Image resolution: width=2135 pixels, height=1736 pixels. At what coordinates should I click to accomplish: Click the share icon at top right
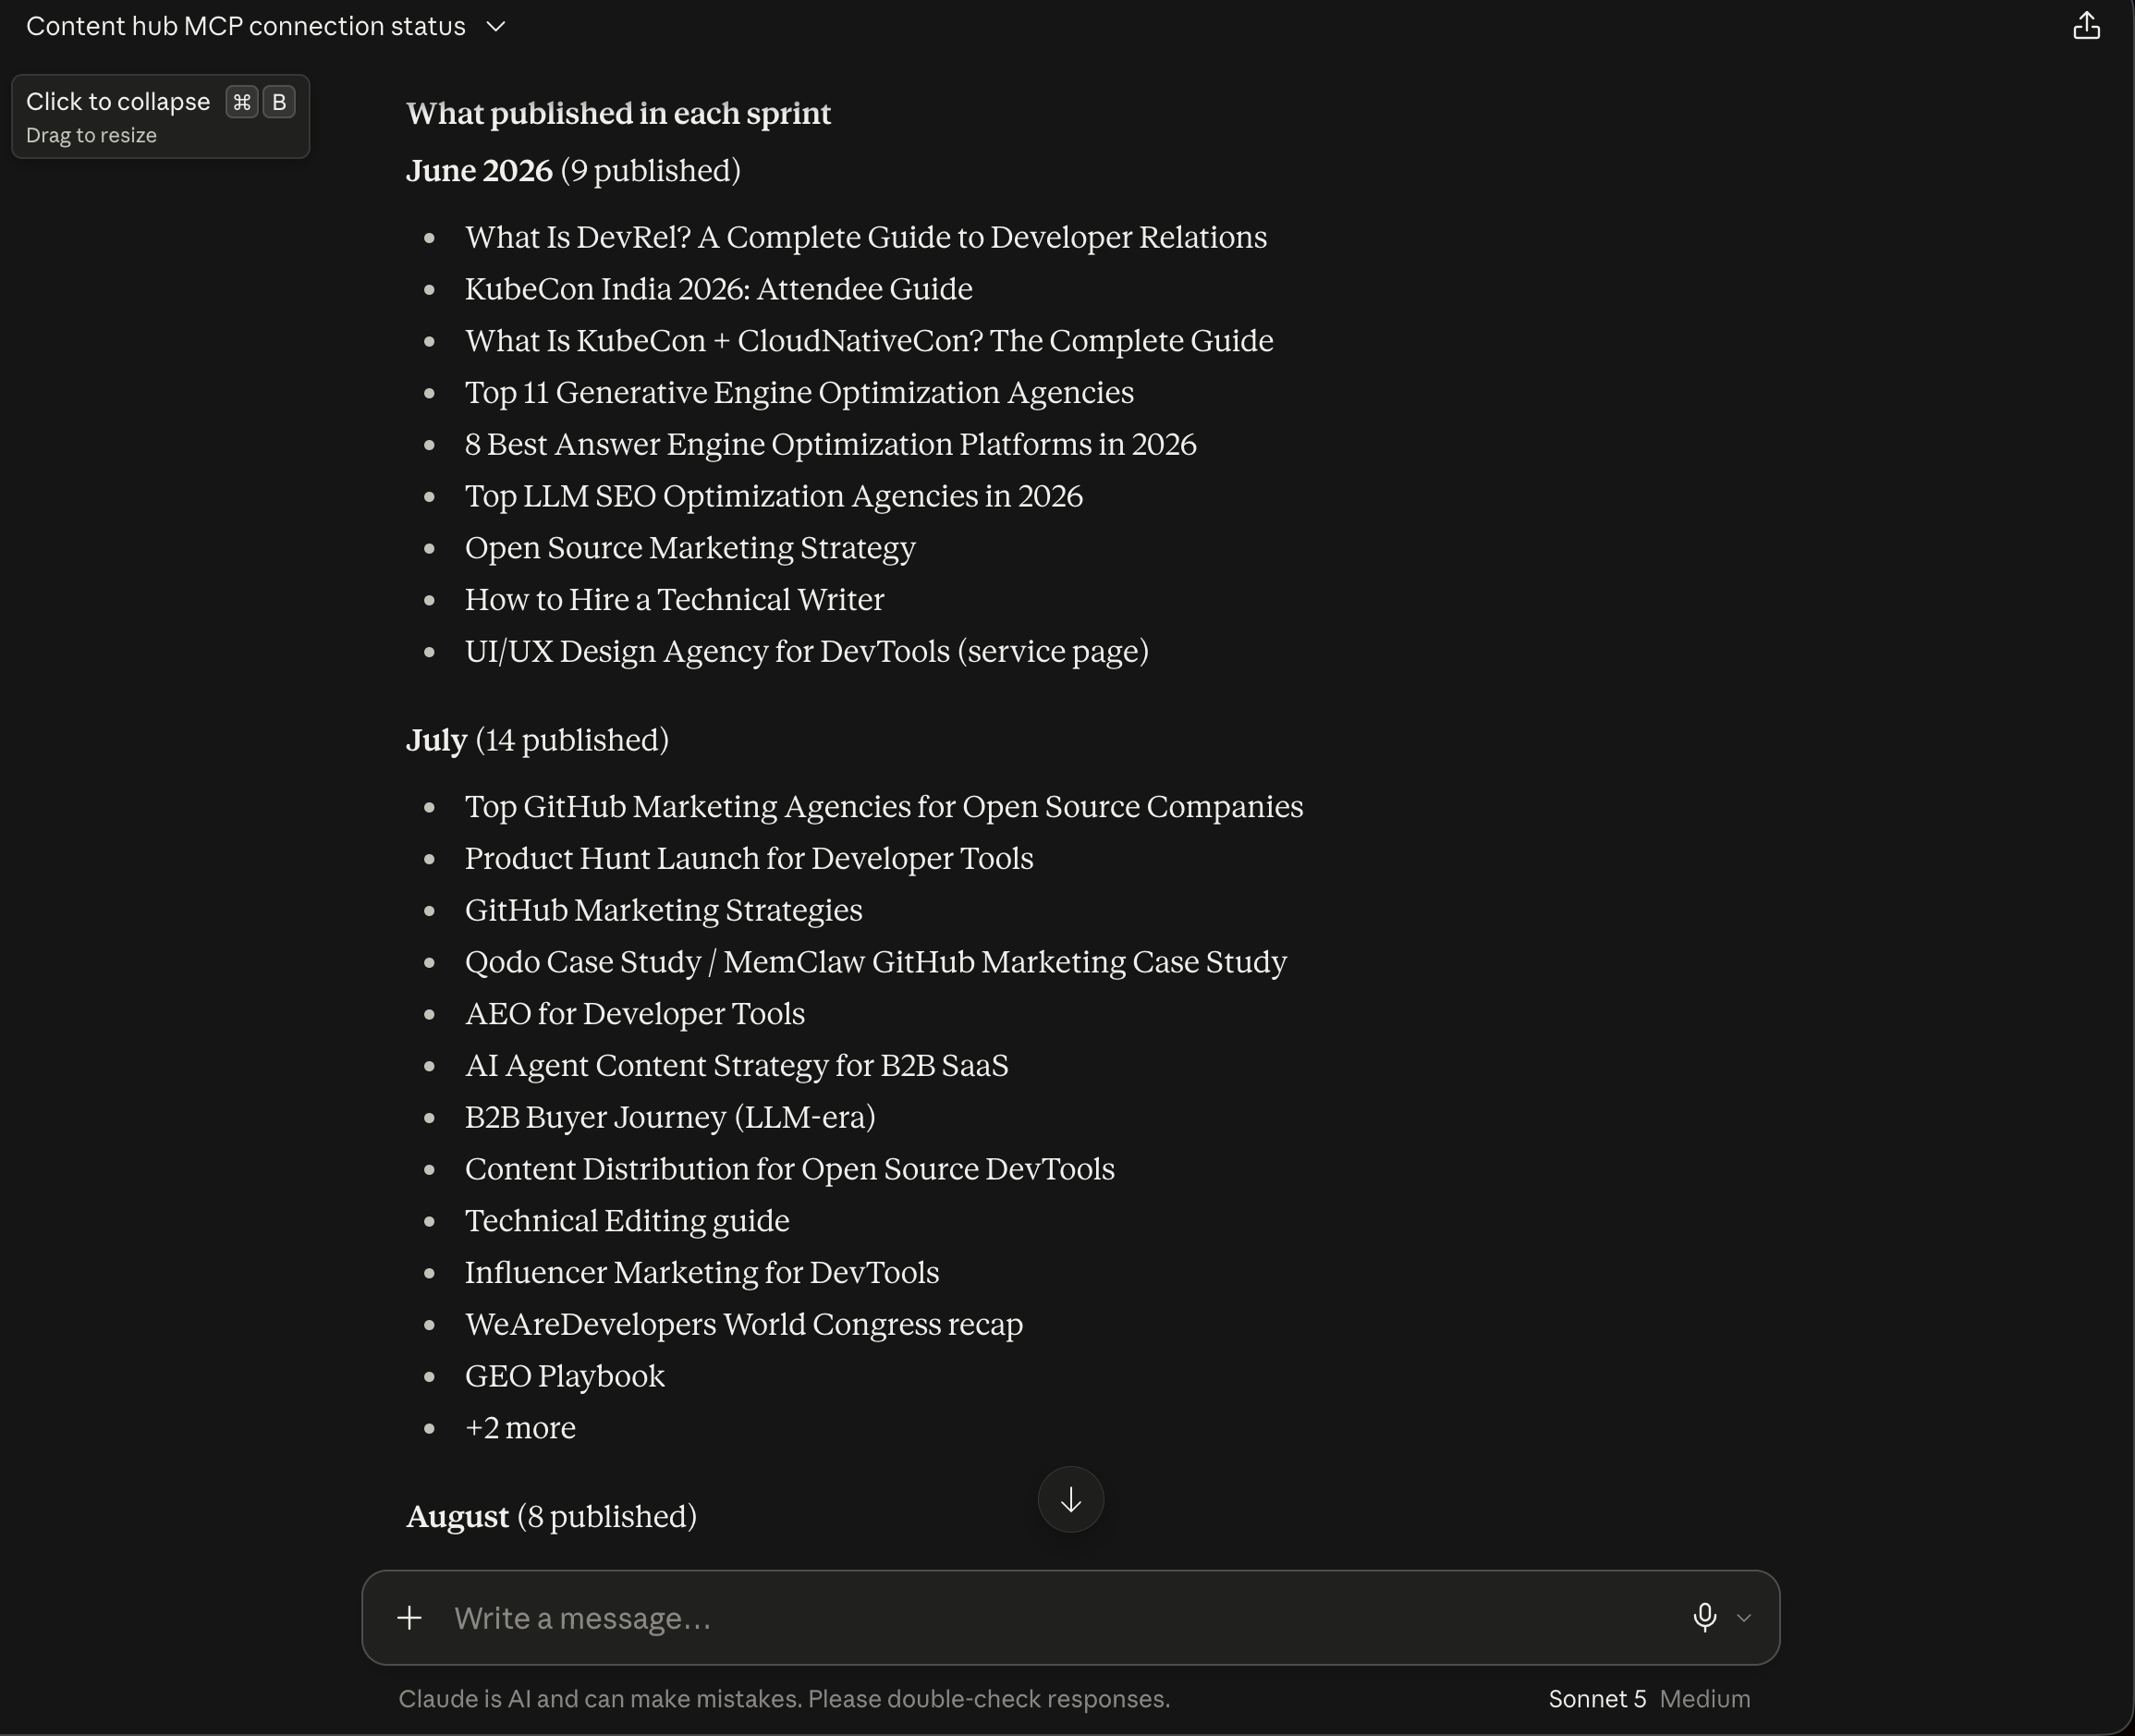coord(2086,26)
